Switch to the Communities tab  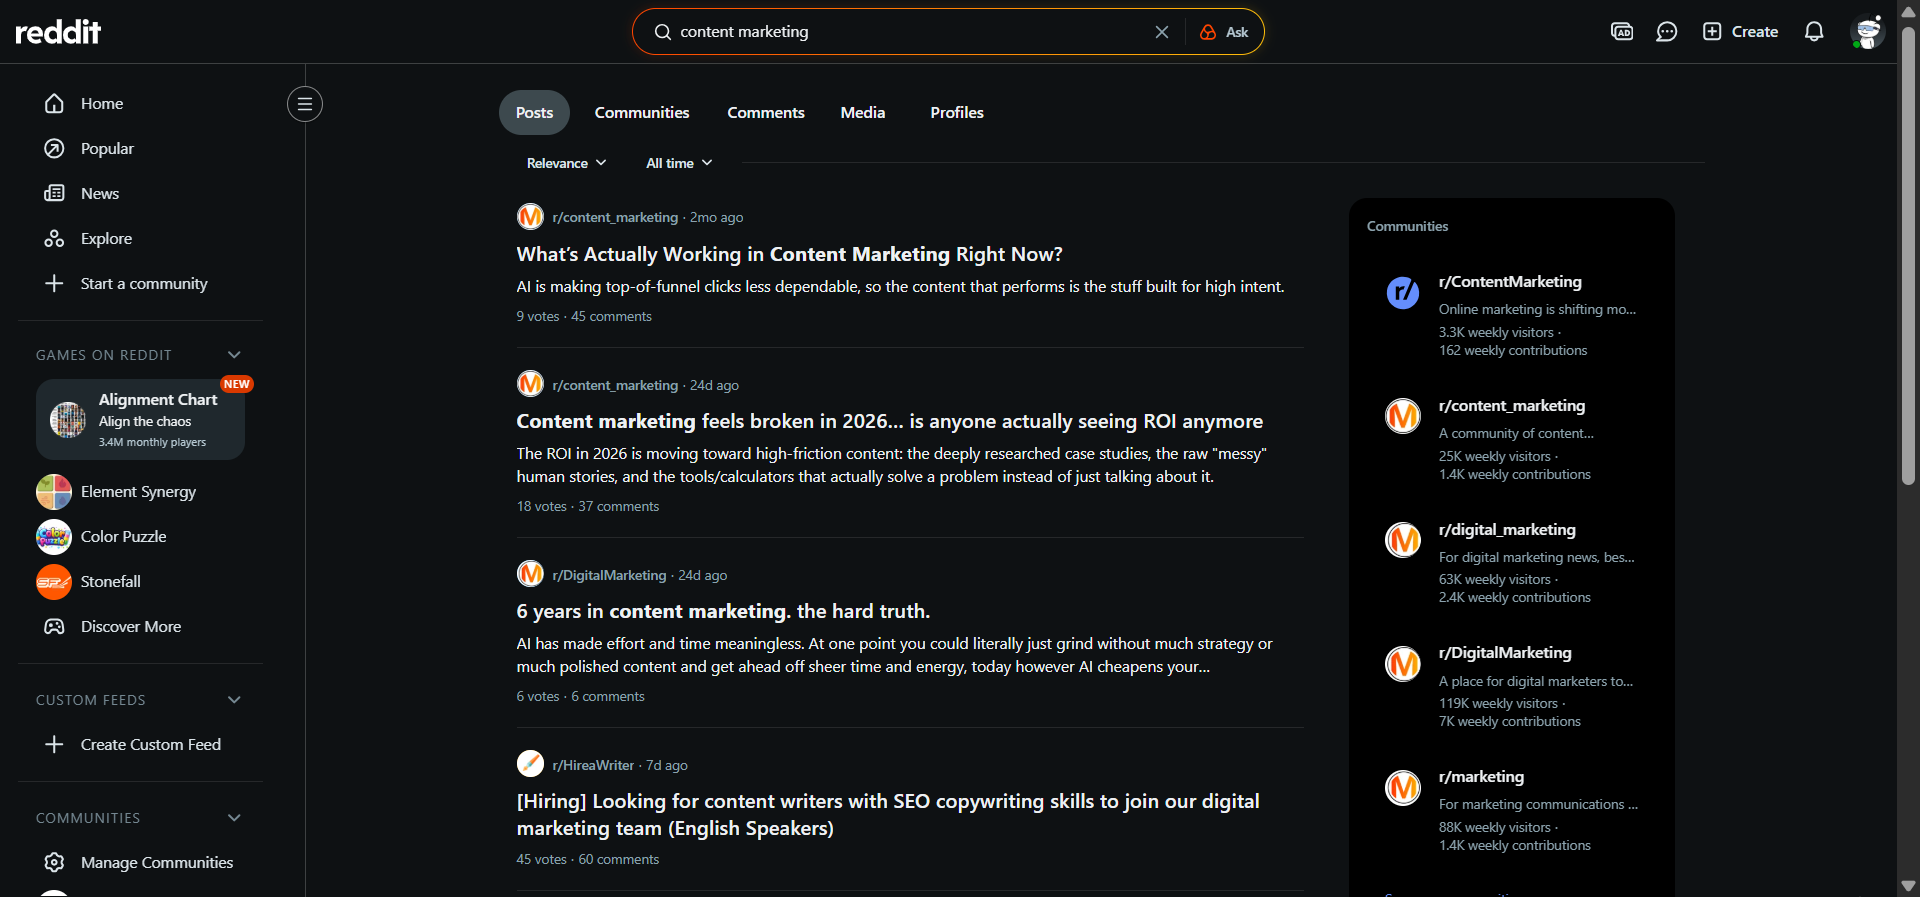(x=642, y=113)
